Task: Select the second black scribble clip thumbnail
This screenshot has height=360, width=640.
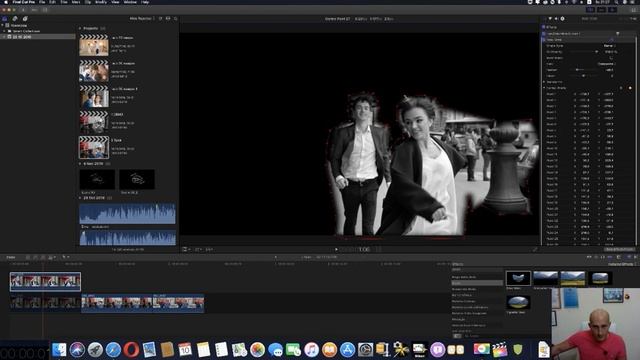Action: coord(137,179)
